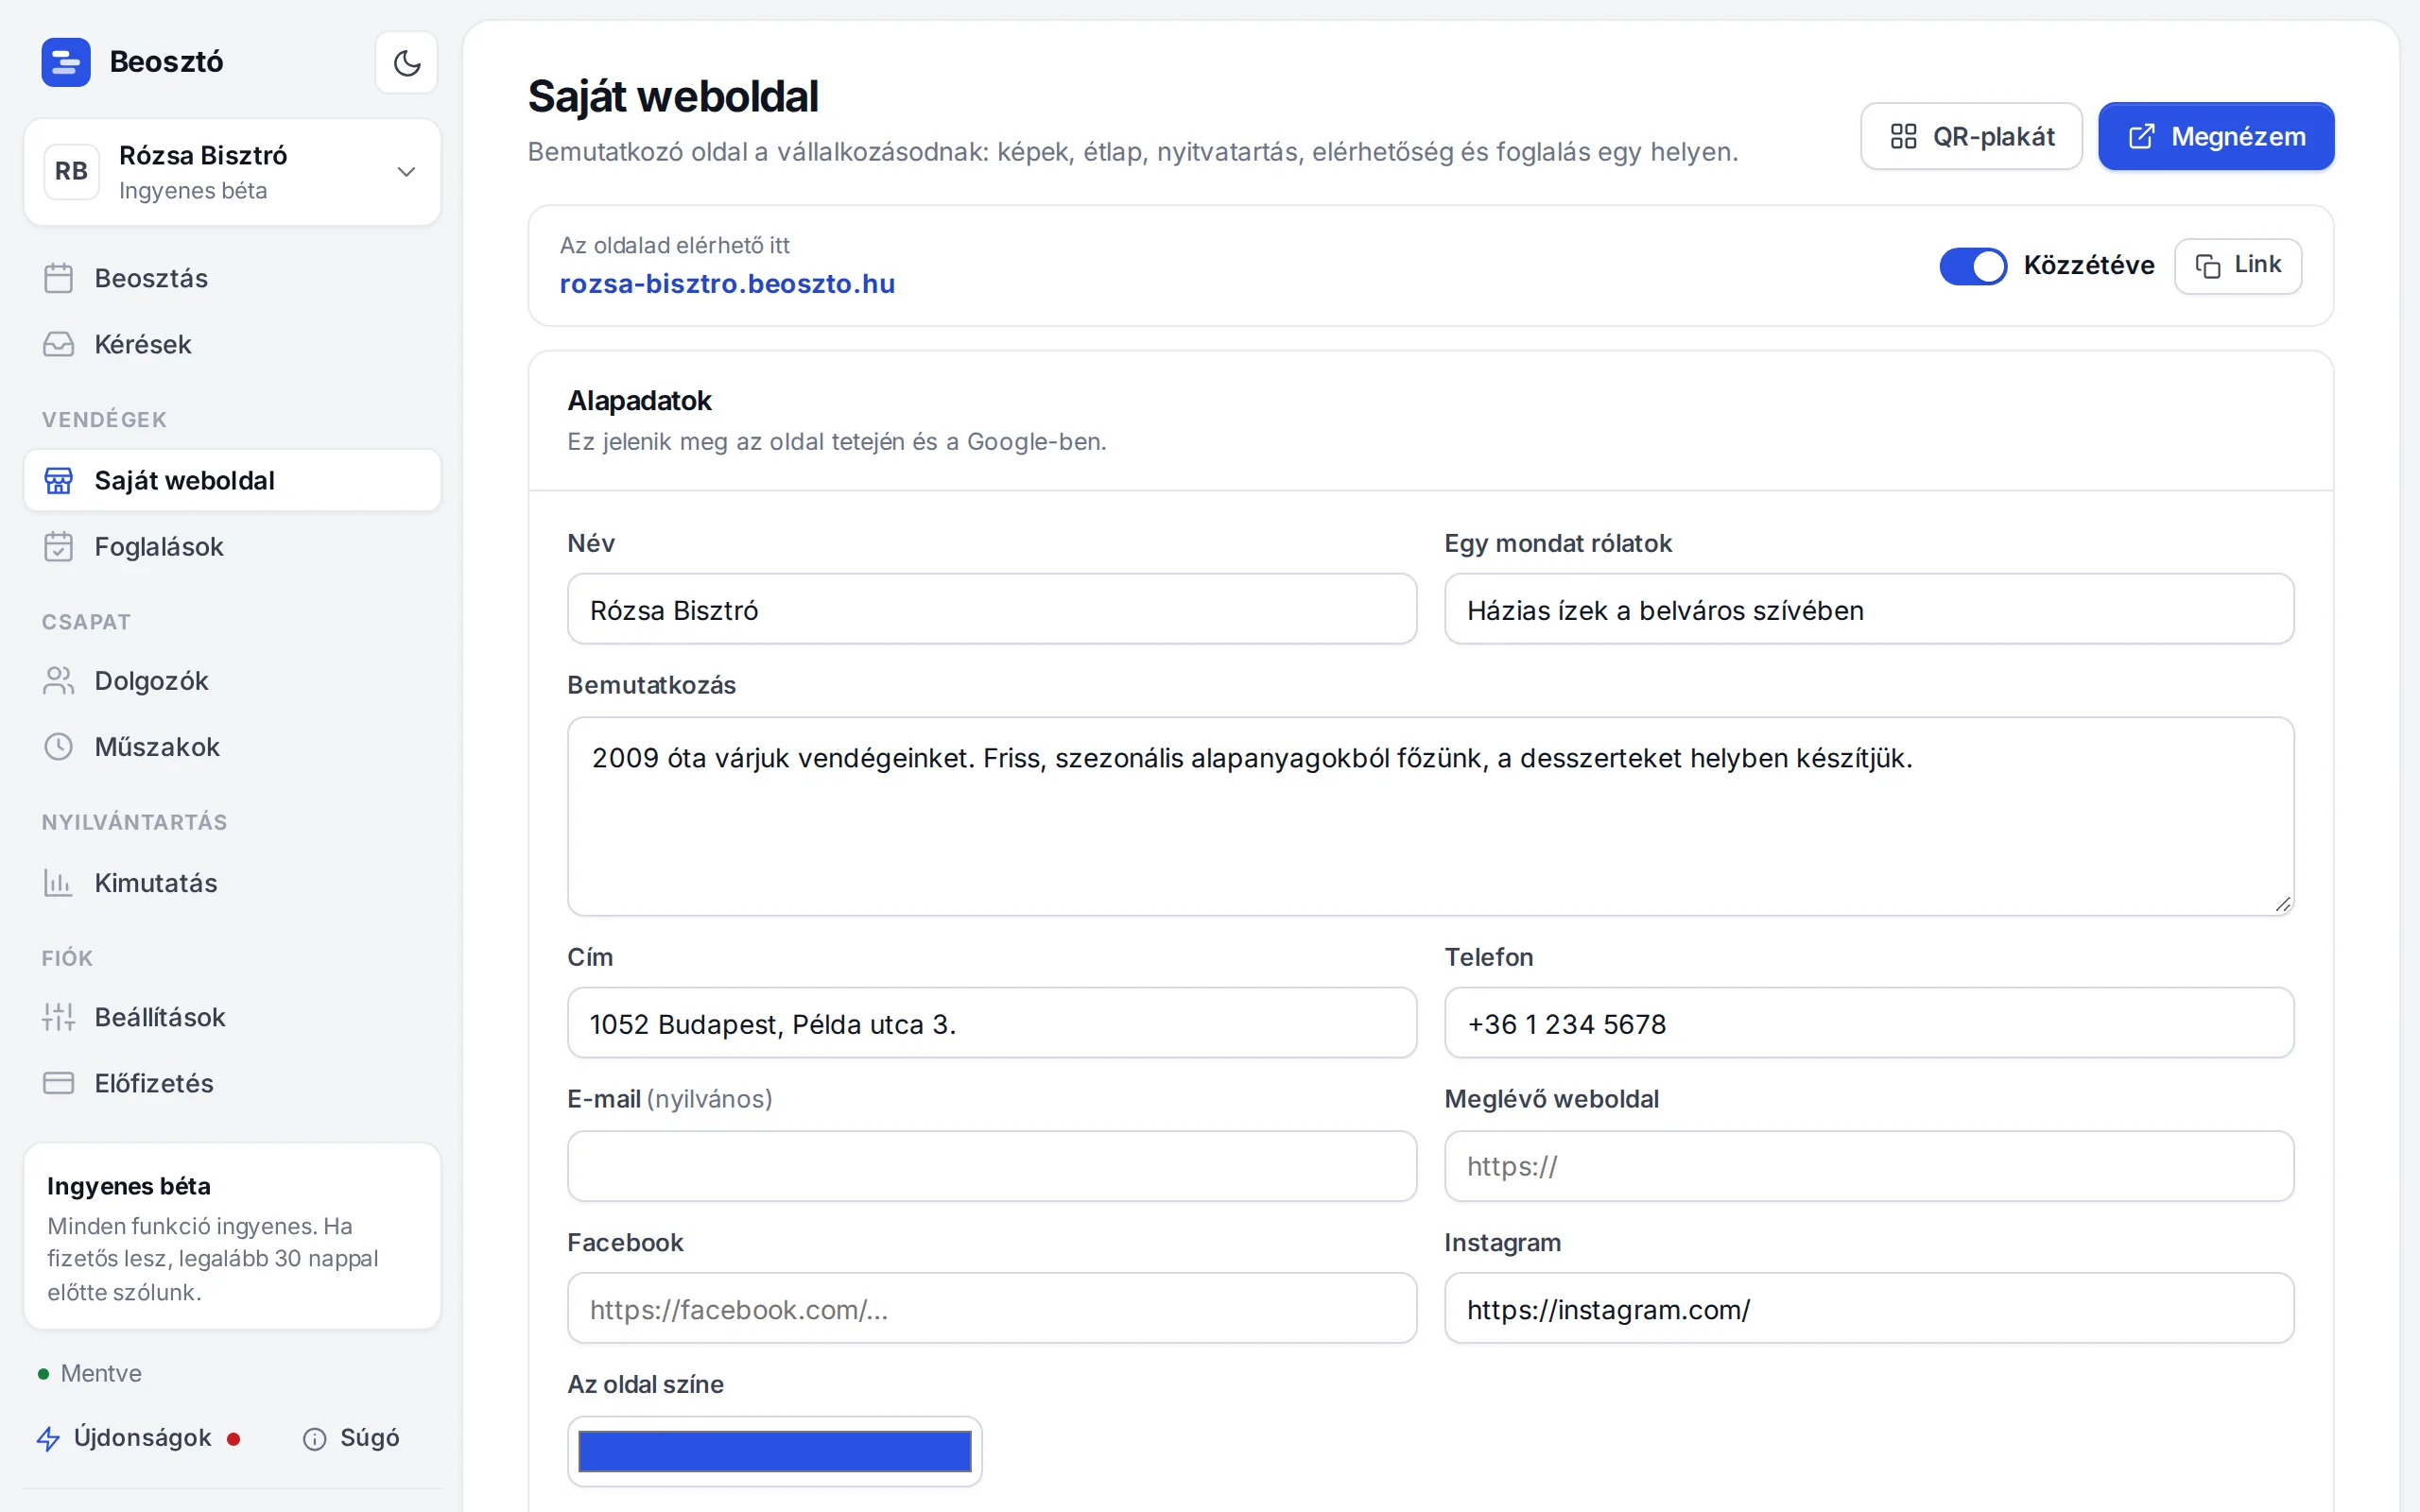Click the clock icon beside Műszakok
The image size is (2420, 1512).
click(x=59, y=747)
